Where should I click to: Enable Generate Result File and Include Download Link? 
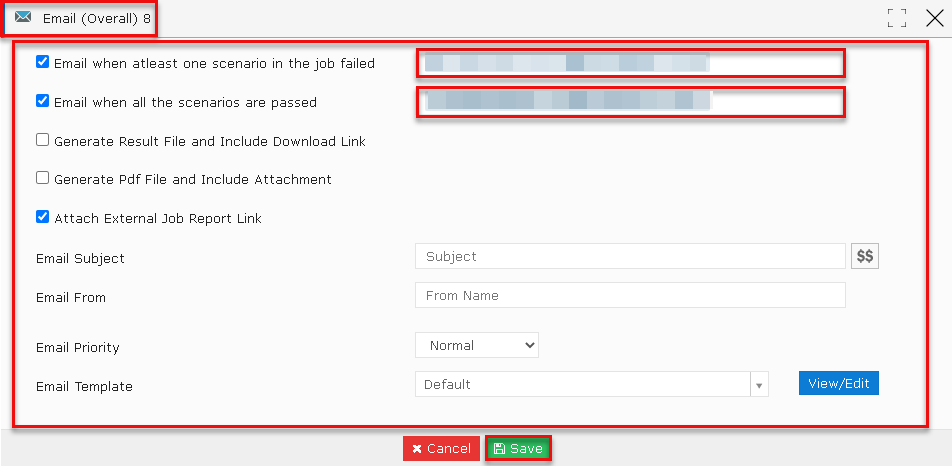click(42, 140)
